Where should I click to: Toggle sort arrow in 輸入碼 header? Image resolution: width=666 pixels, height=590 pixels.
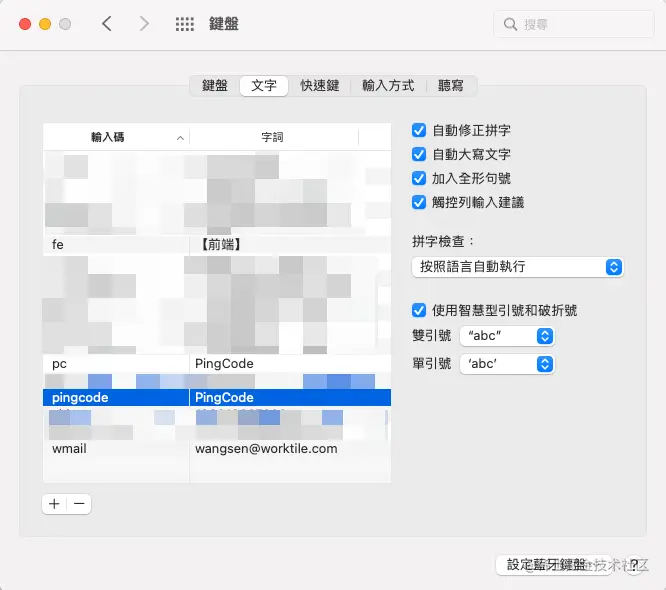pos(180,138)
